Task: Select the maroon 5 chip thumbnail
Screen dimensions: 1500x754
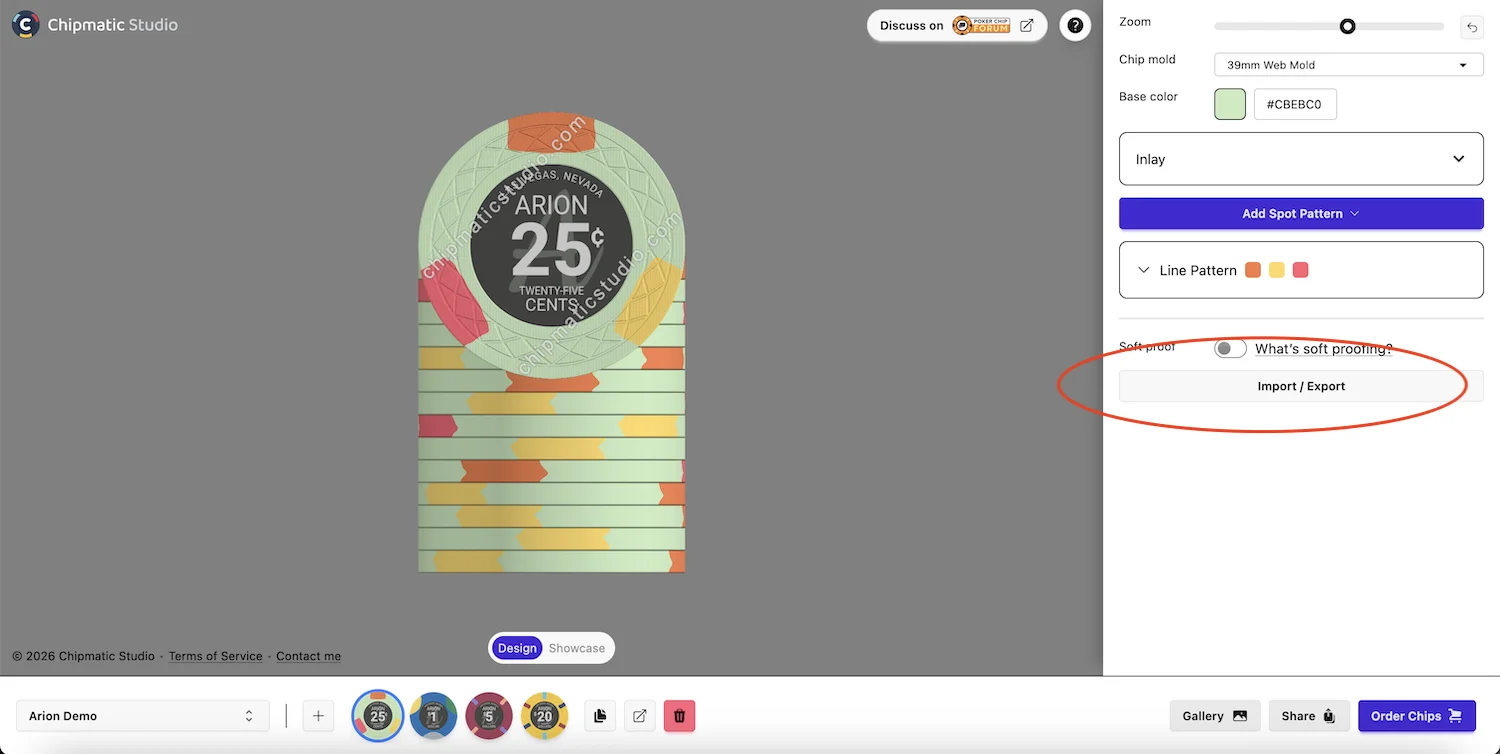Action: pyautogui.click(x=489, y=716)
